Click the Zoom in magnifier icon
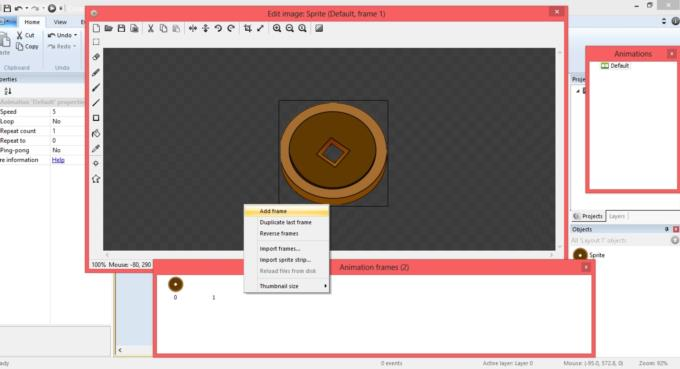Image resolution: width=680 pixels, height=369 pixels. tap(277, 28)
